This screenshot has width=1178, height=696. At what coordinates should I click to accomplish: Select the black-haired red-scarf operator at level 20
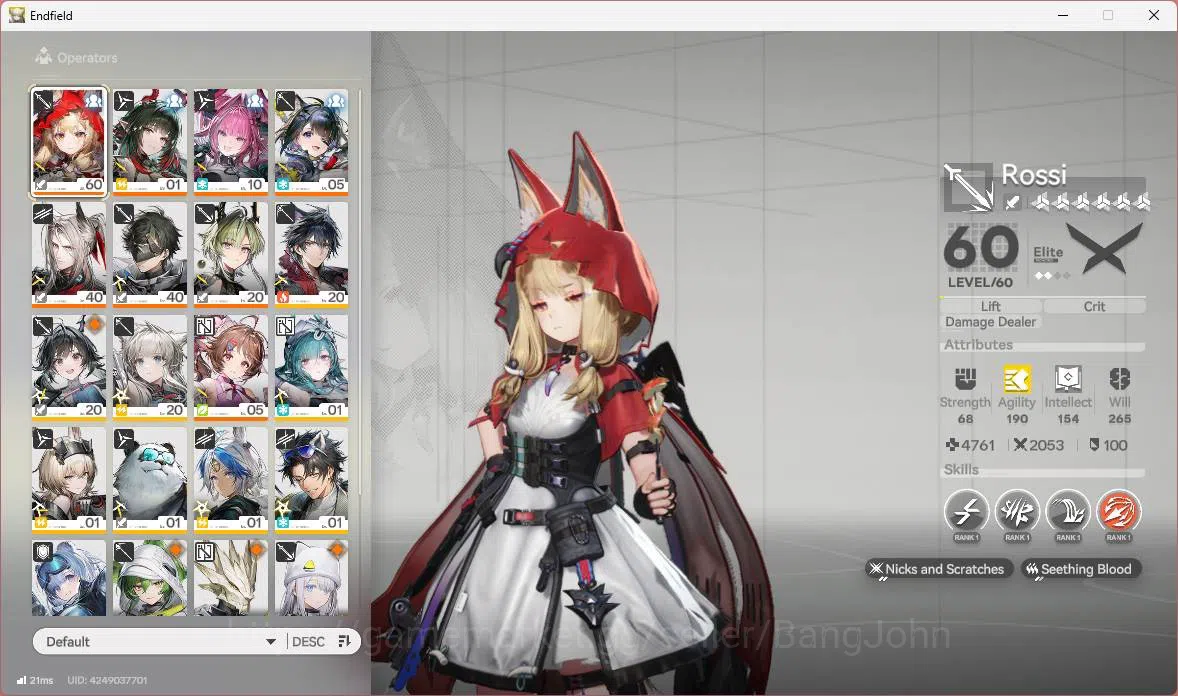[x=312, y=254]
